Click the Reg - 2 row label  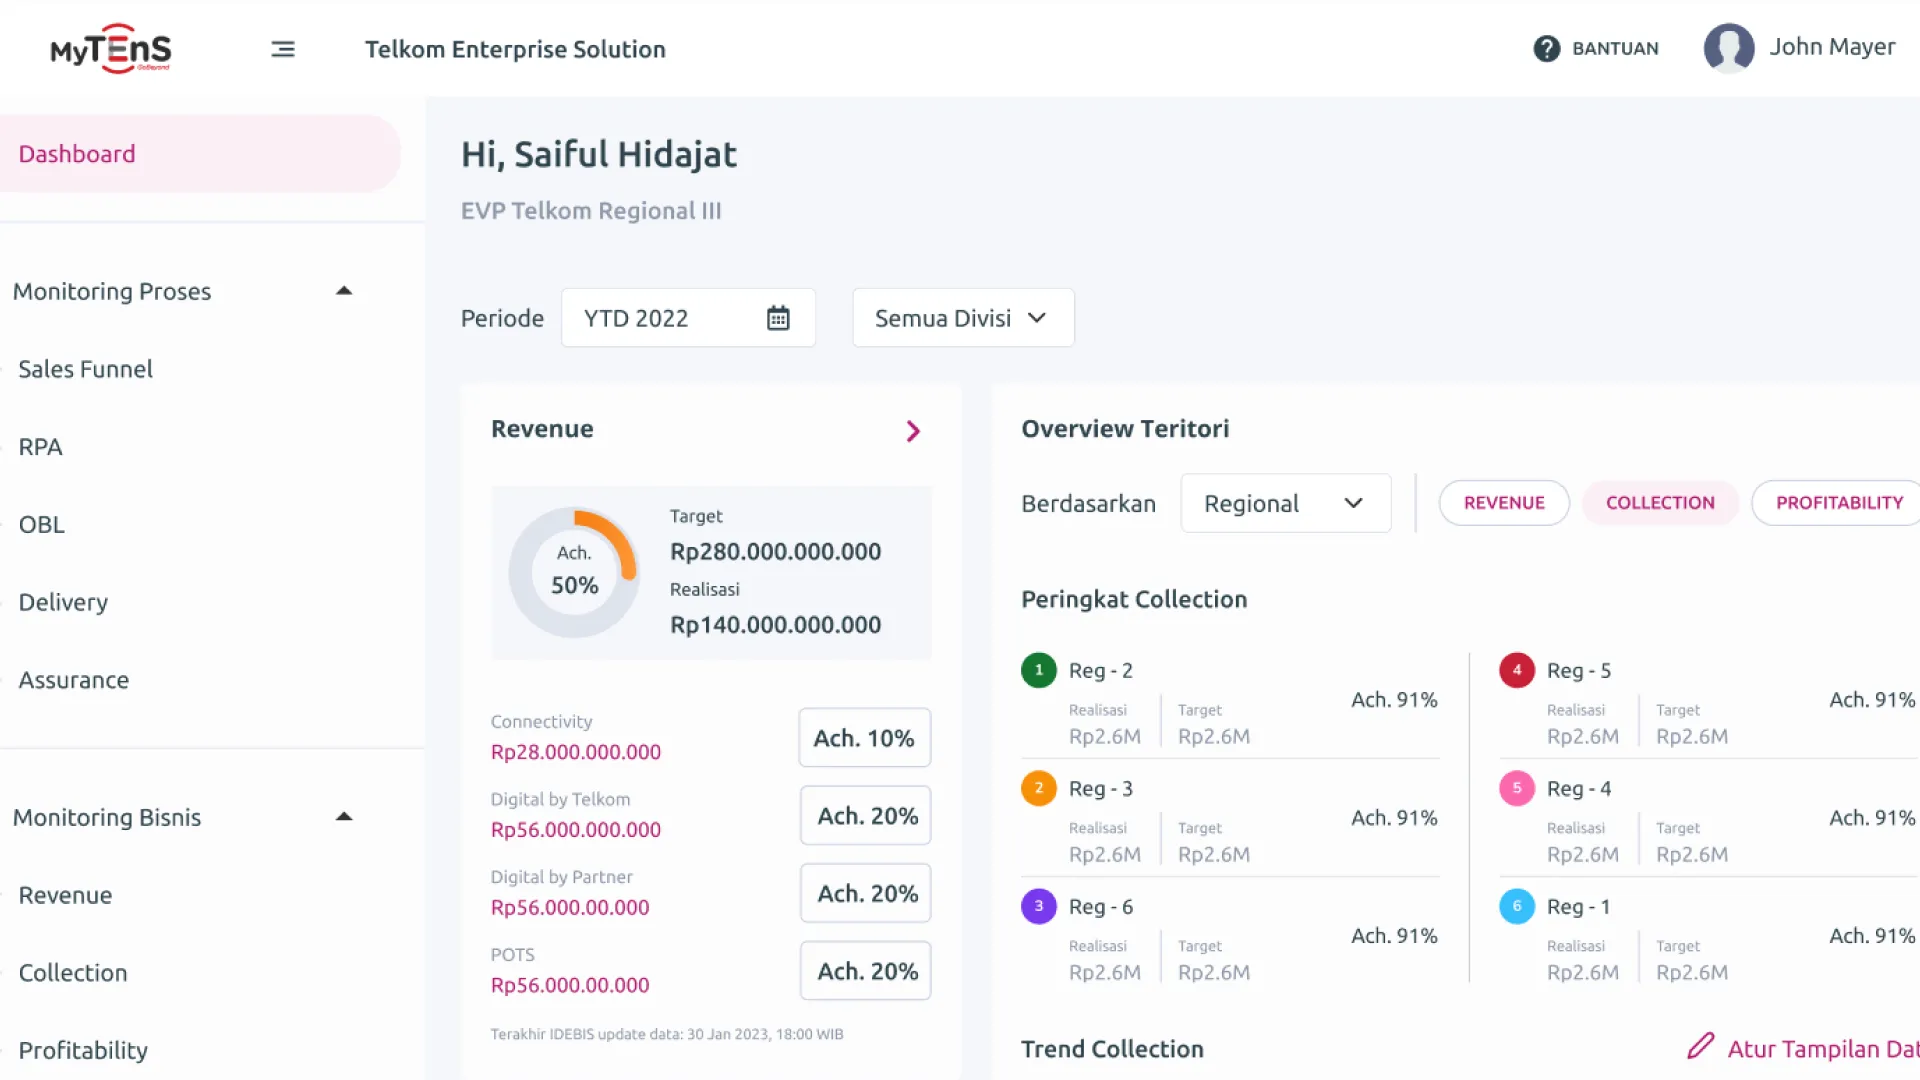coord(1100,671)
